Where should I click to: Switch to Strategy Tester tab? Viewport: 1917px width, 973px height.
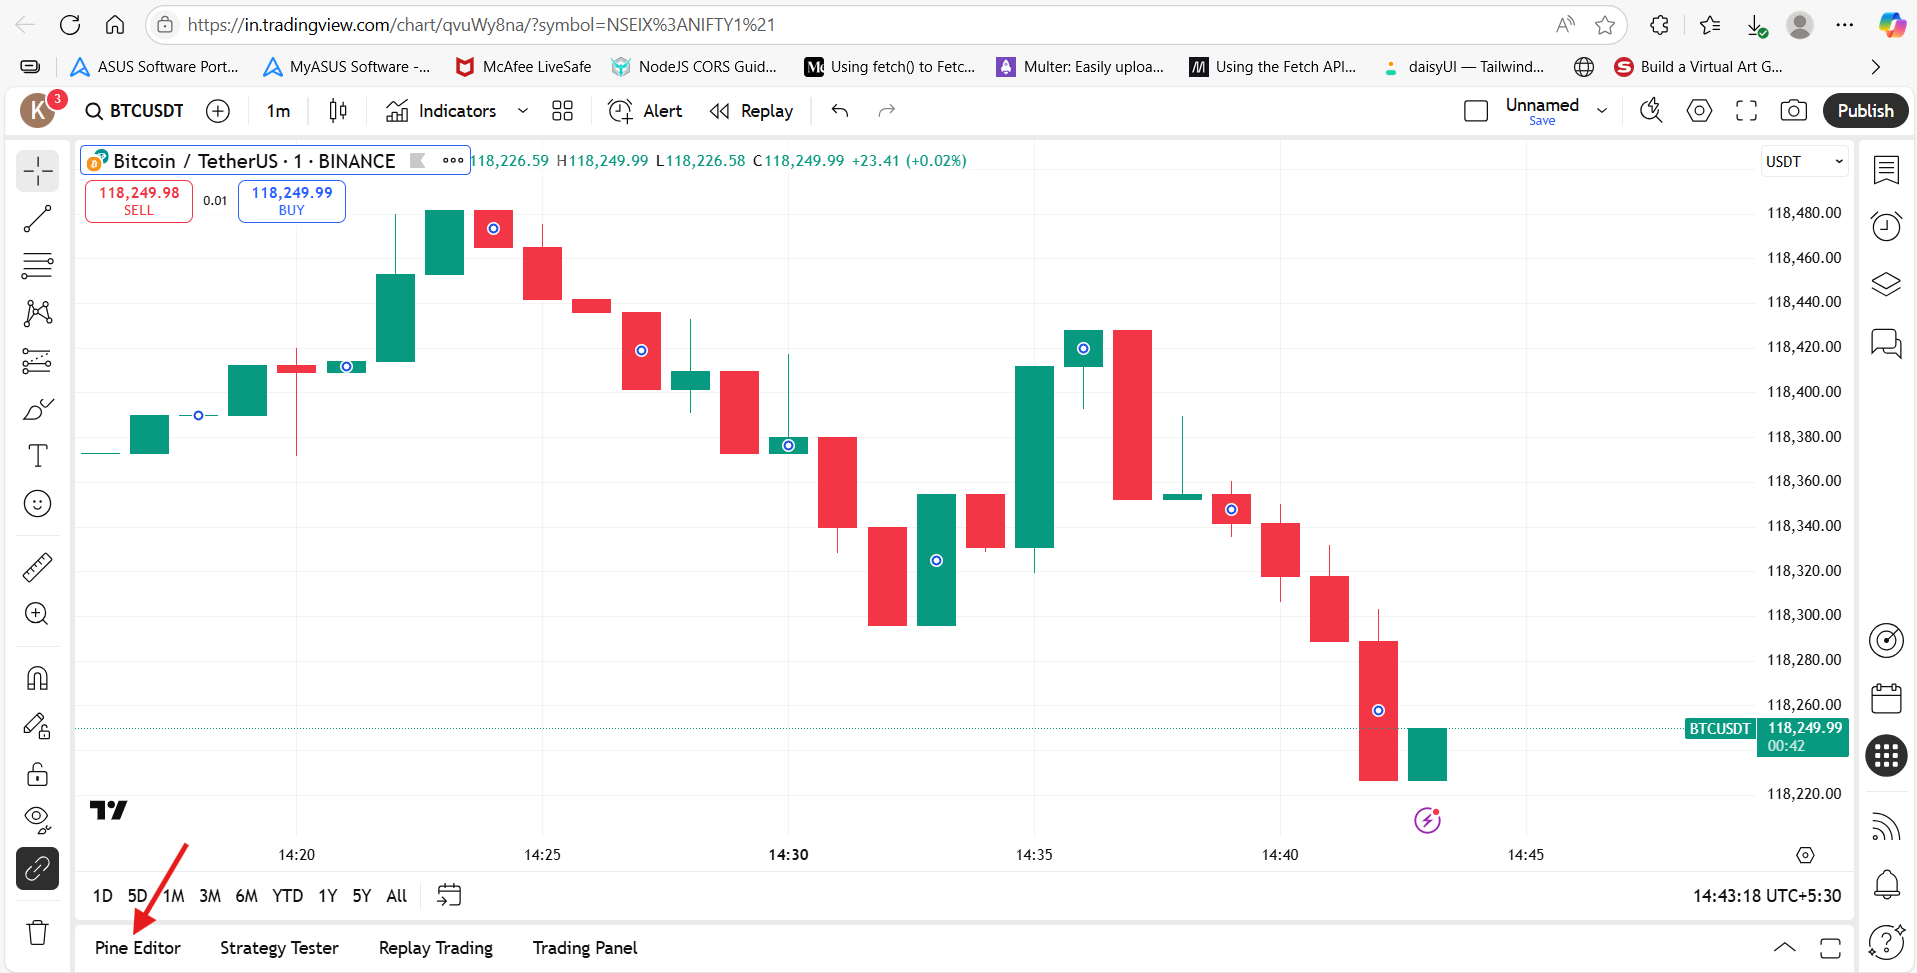coord(279,948)
